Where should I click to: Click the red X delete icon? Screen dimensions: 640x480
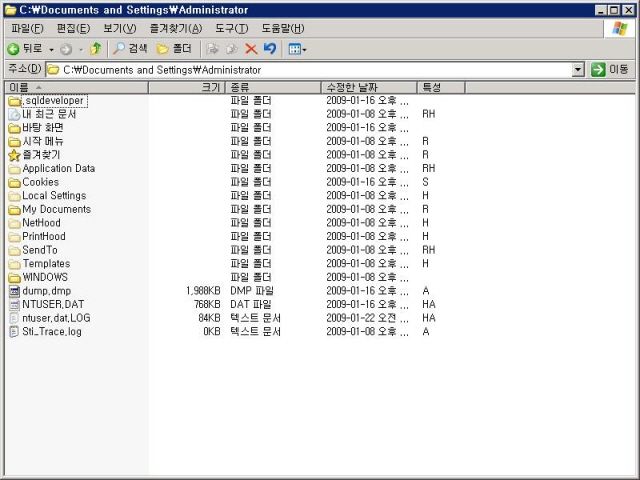click(251, 49)
